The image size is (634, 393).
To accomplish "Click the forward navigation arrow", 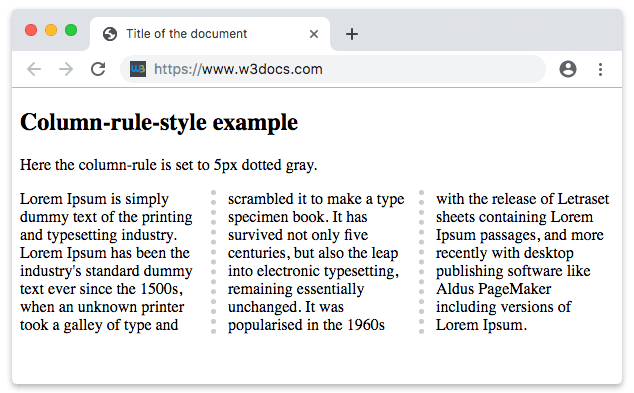I will 66,69.
